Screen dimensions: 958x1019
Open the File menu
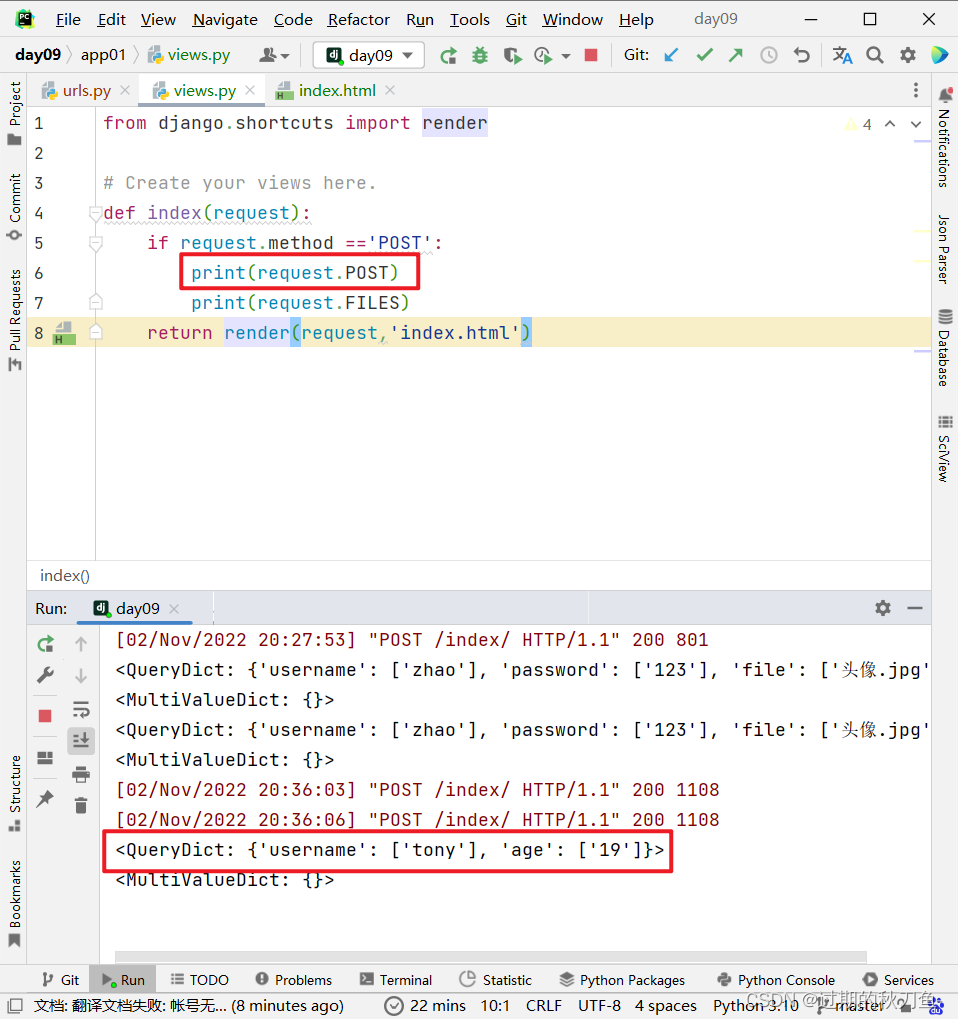click(x=68, y=19)
